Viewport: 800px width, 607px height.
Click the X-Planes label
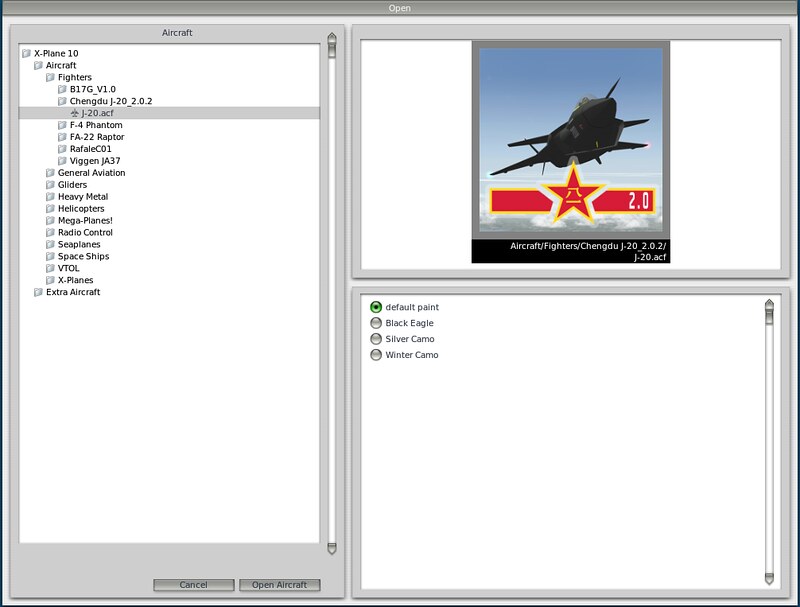76,280
